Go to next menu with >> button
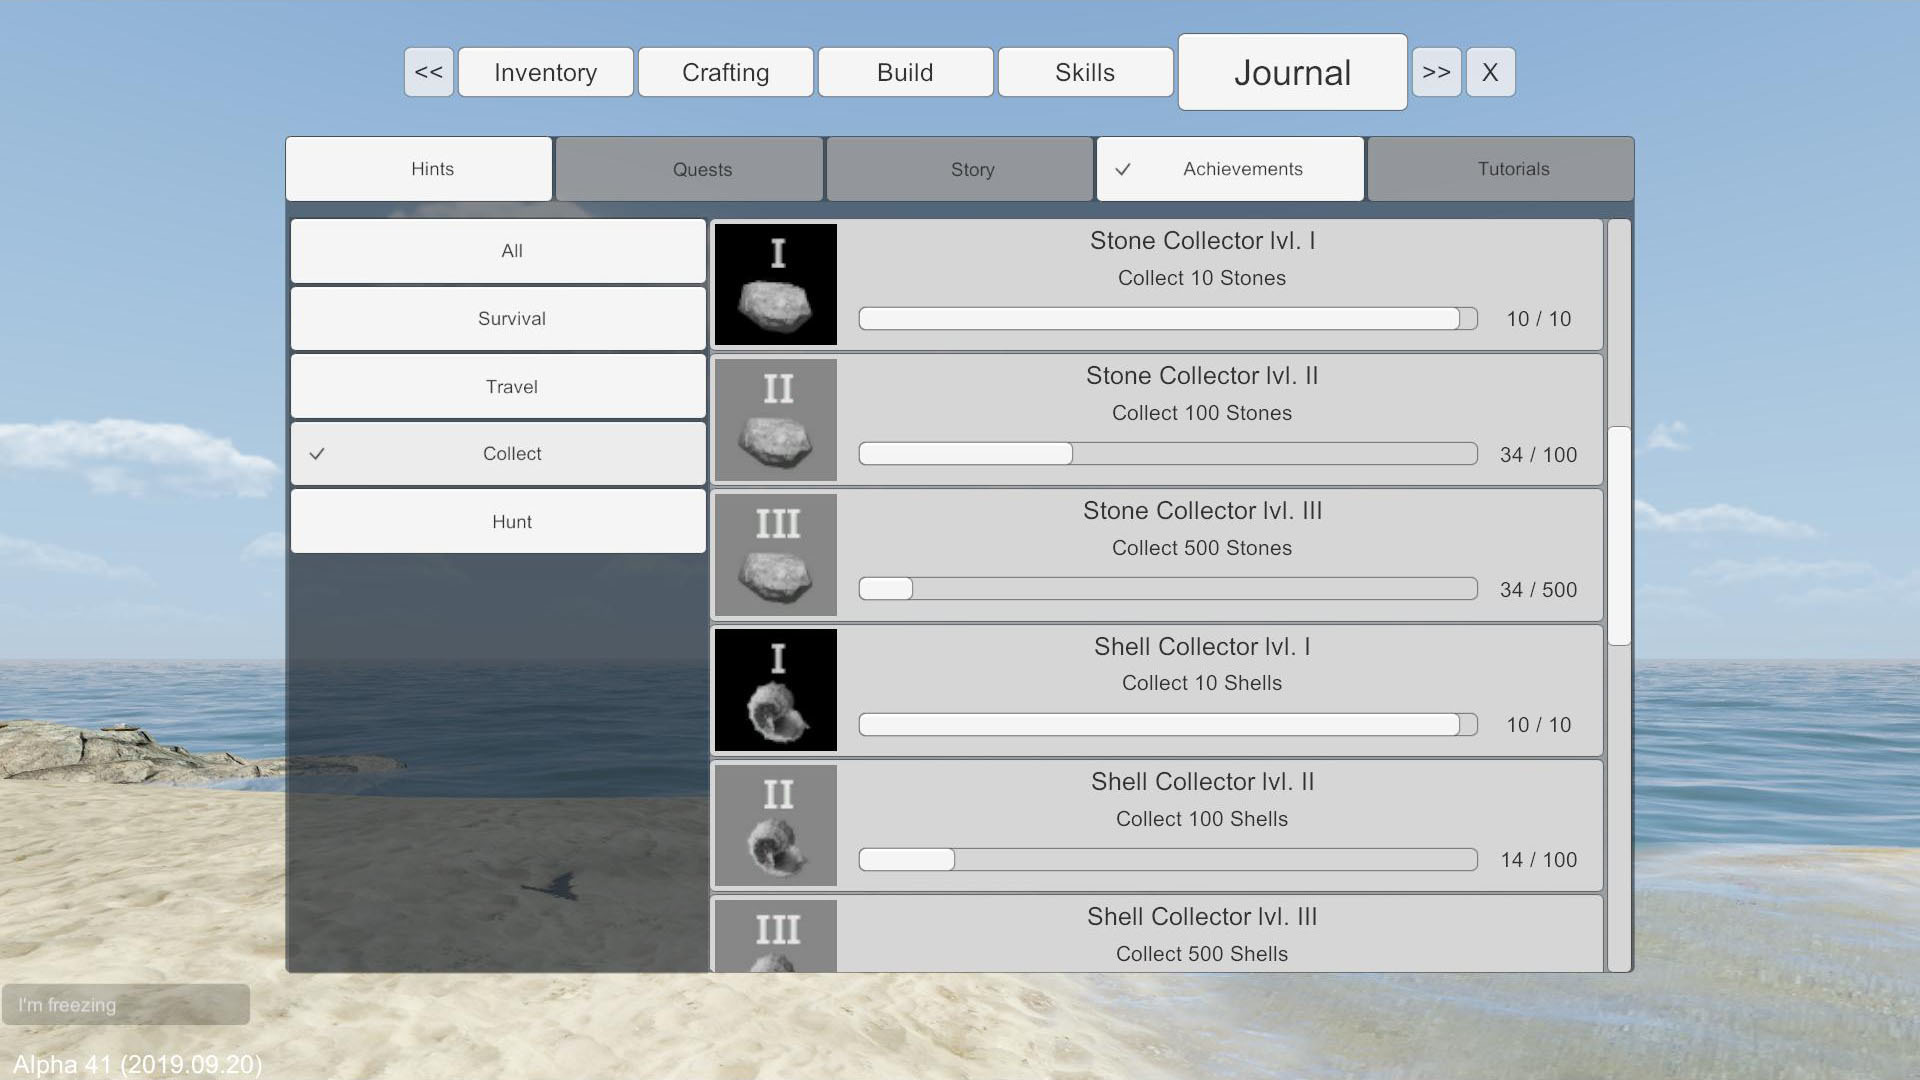The width and height of the screenshot is (1920, 1080). click(1437, 72)
